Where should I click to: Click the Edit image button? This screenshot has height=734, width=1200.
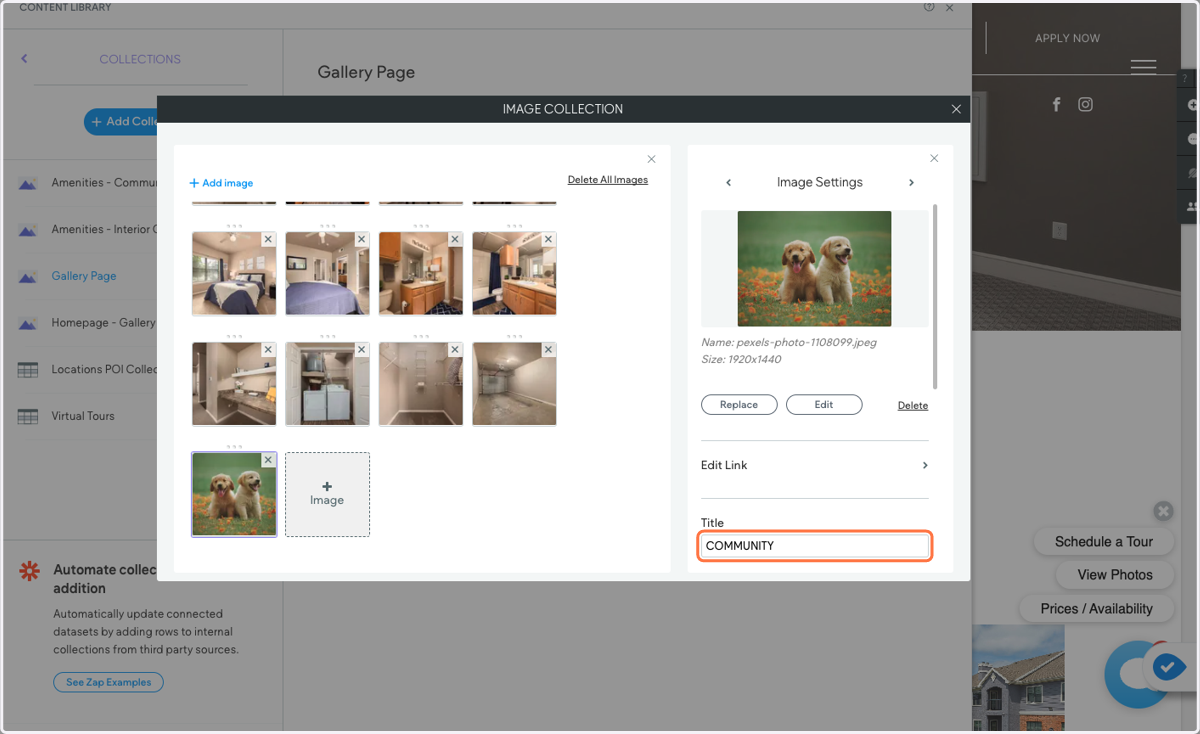[x=824, y=405]
